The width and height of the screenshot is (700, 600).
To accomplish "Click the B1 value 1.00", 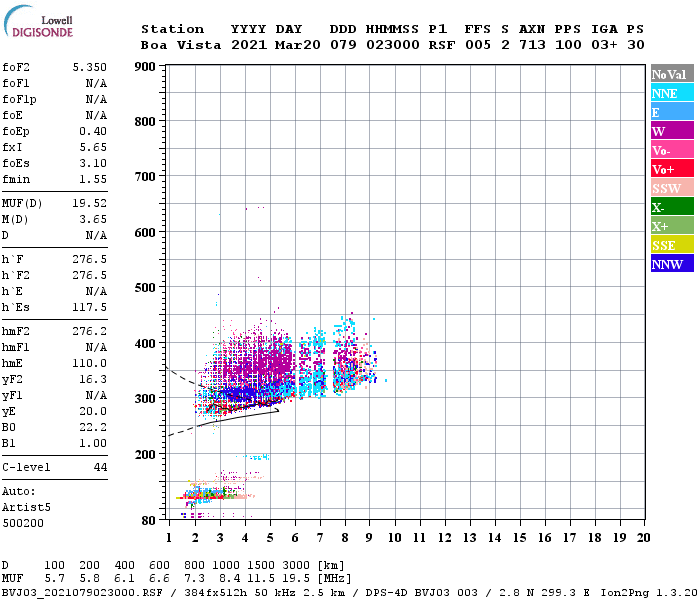I will pos(93,443).
